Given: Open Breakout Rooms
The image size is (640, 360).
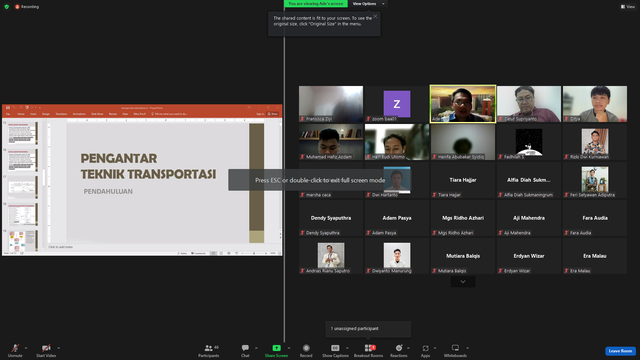Looking at the screenshot, I should [369, 350].
